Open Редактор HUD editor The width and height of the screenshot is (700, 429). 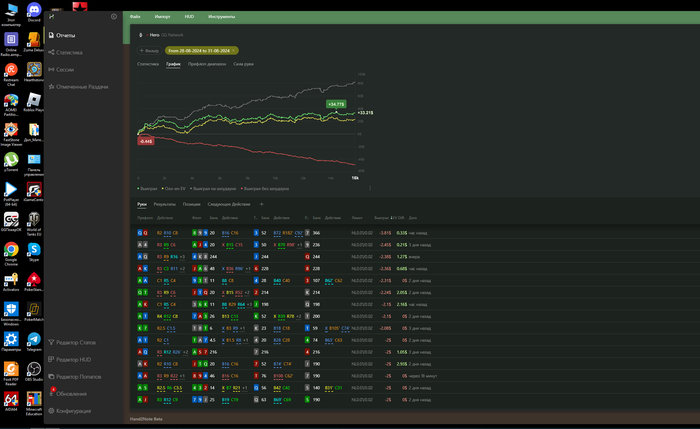[x=74, y=359]
